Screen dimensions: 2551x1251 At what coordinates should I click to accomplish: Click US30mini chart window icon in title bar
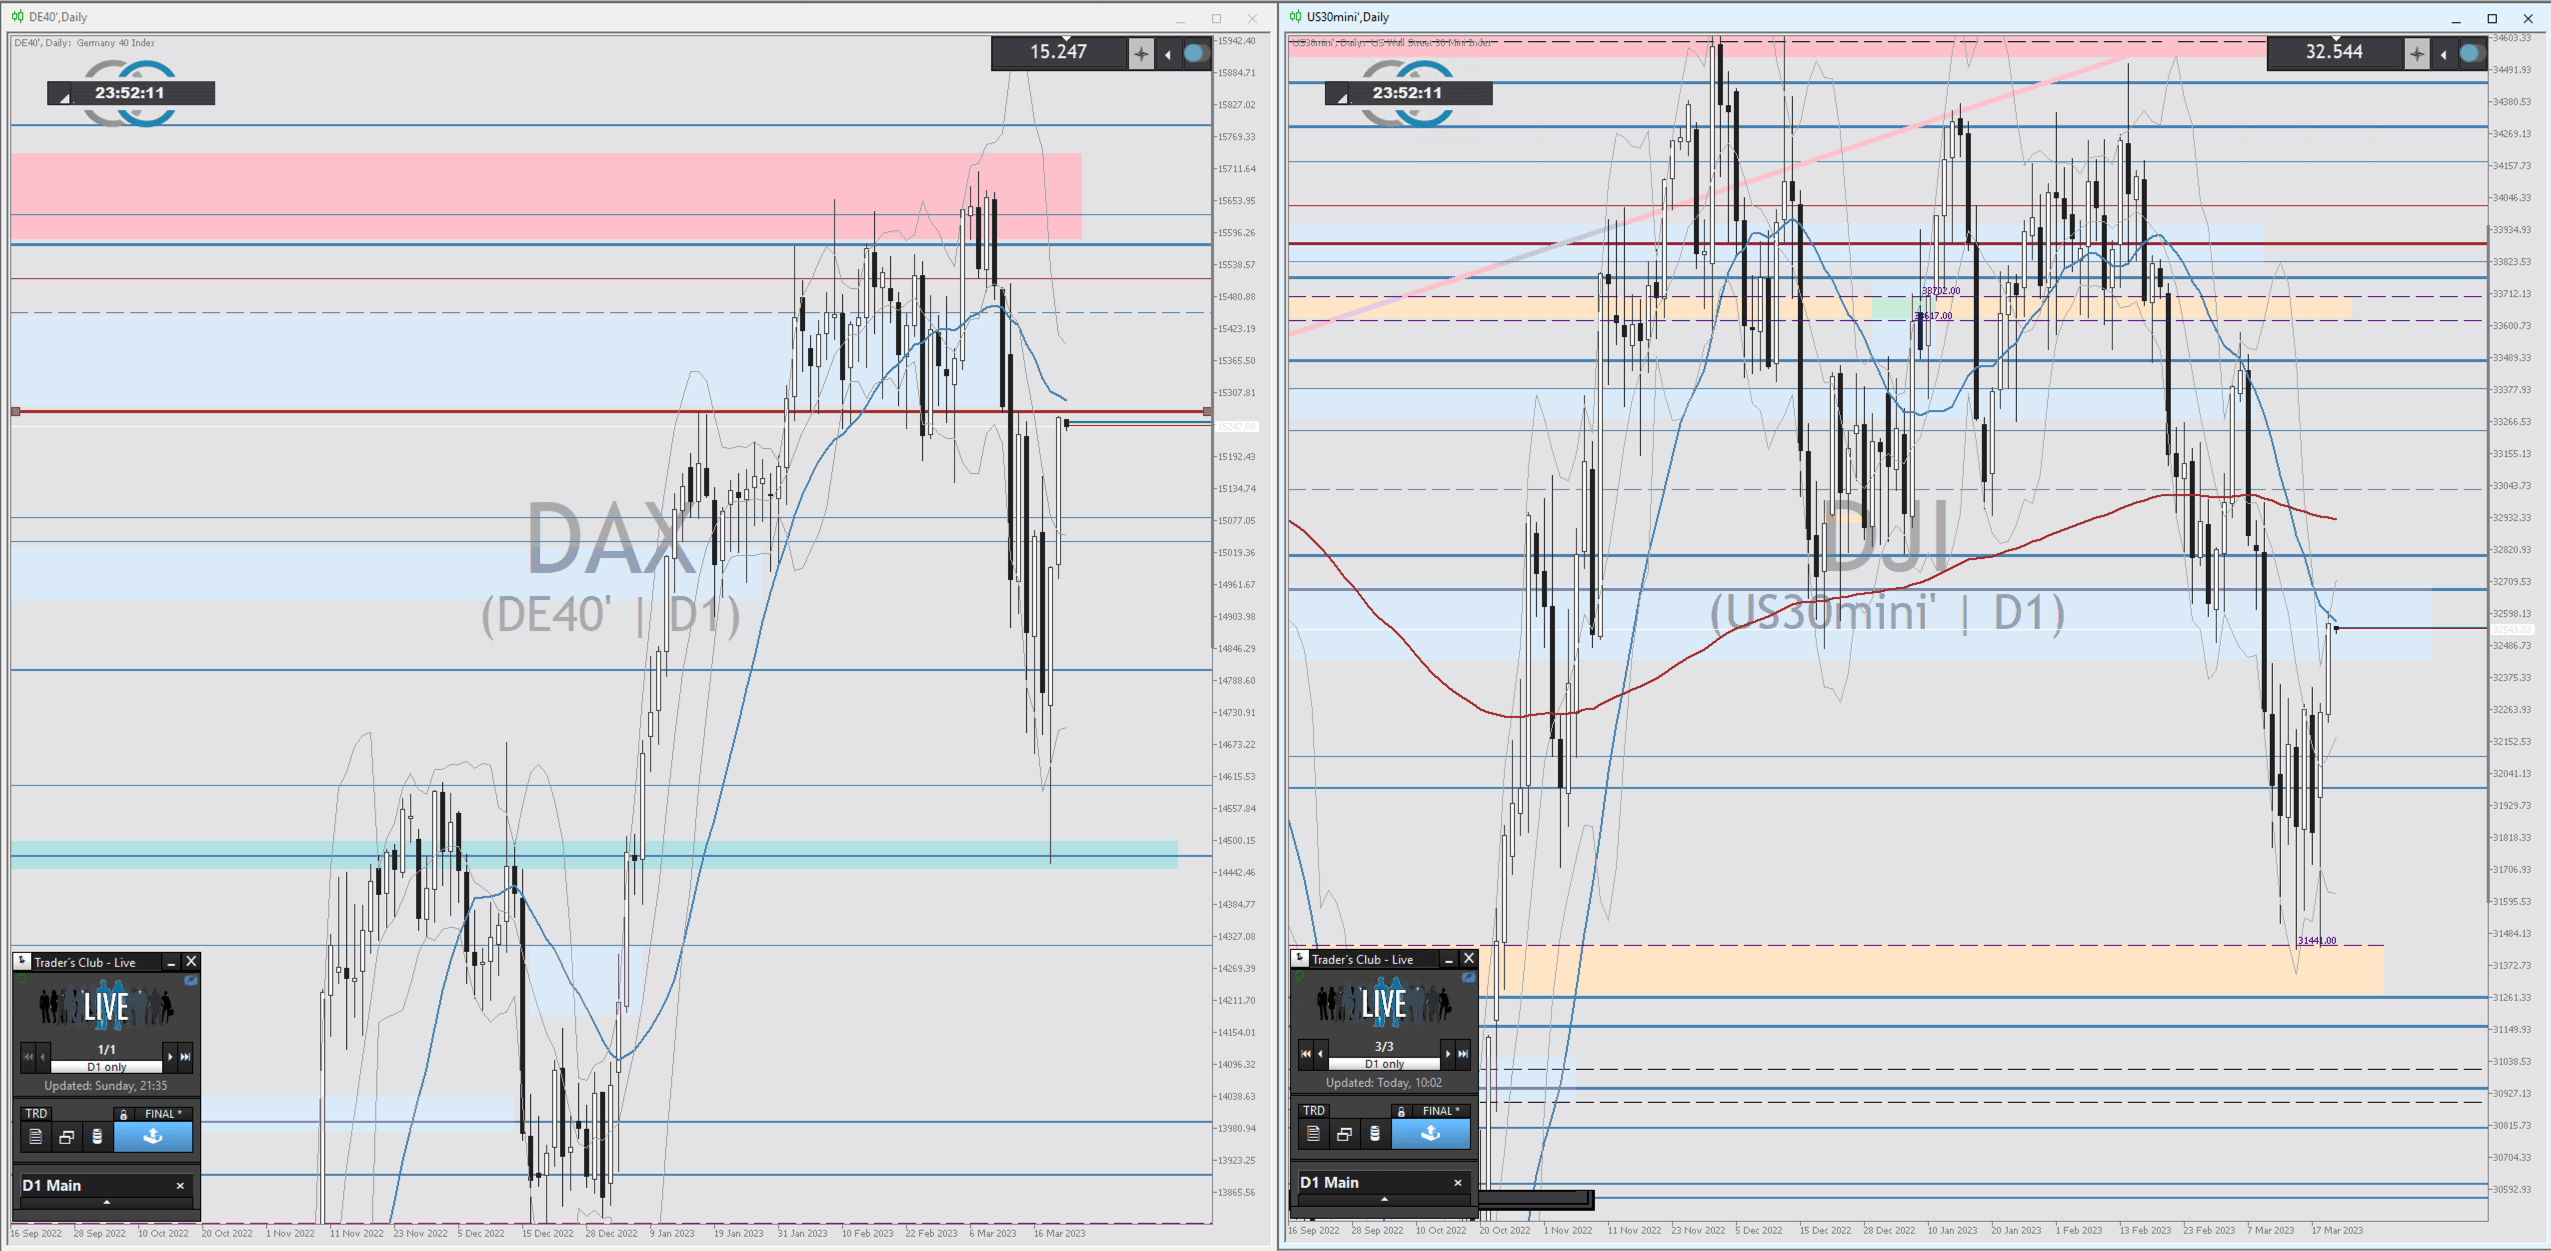click(x=1295, y=17)
